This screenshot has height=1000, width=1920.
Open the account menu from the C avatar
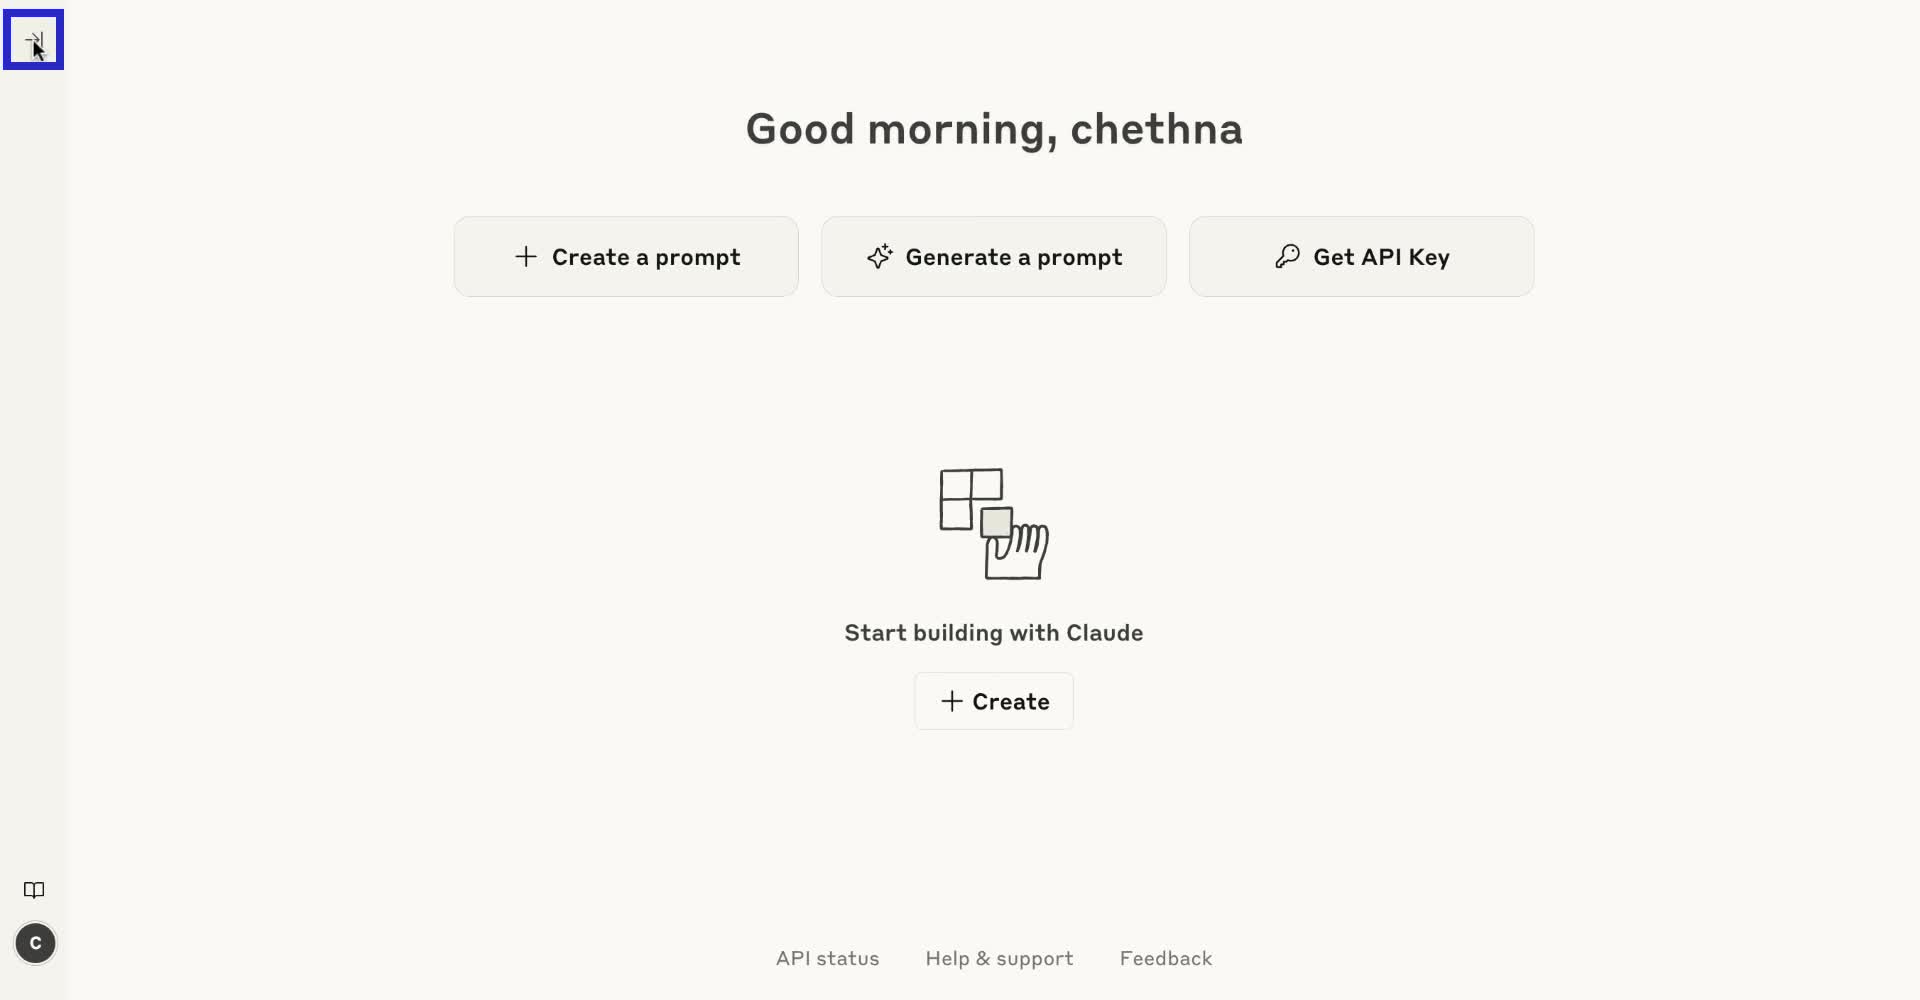click(x=35, y=943)
